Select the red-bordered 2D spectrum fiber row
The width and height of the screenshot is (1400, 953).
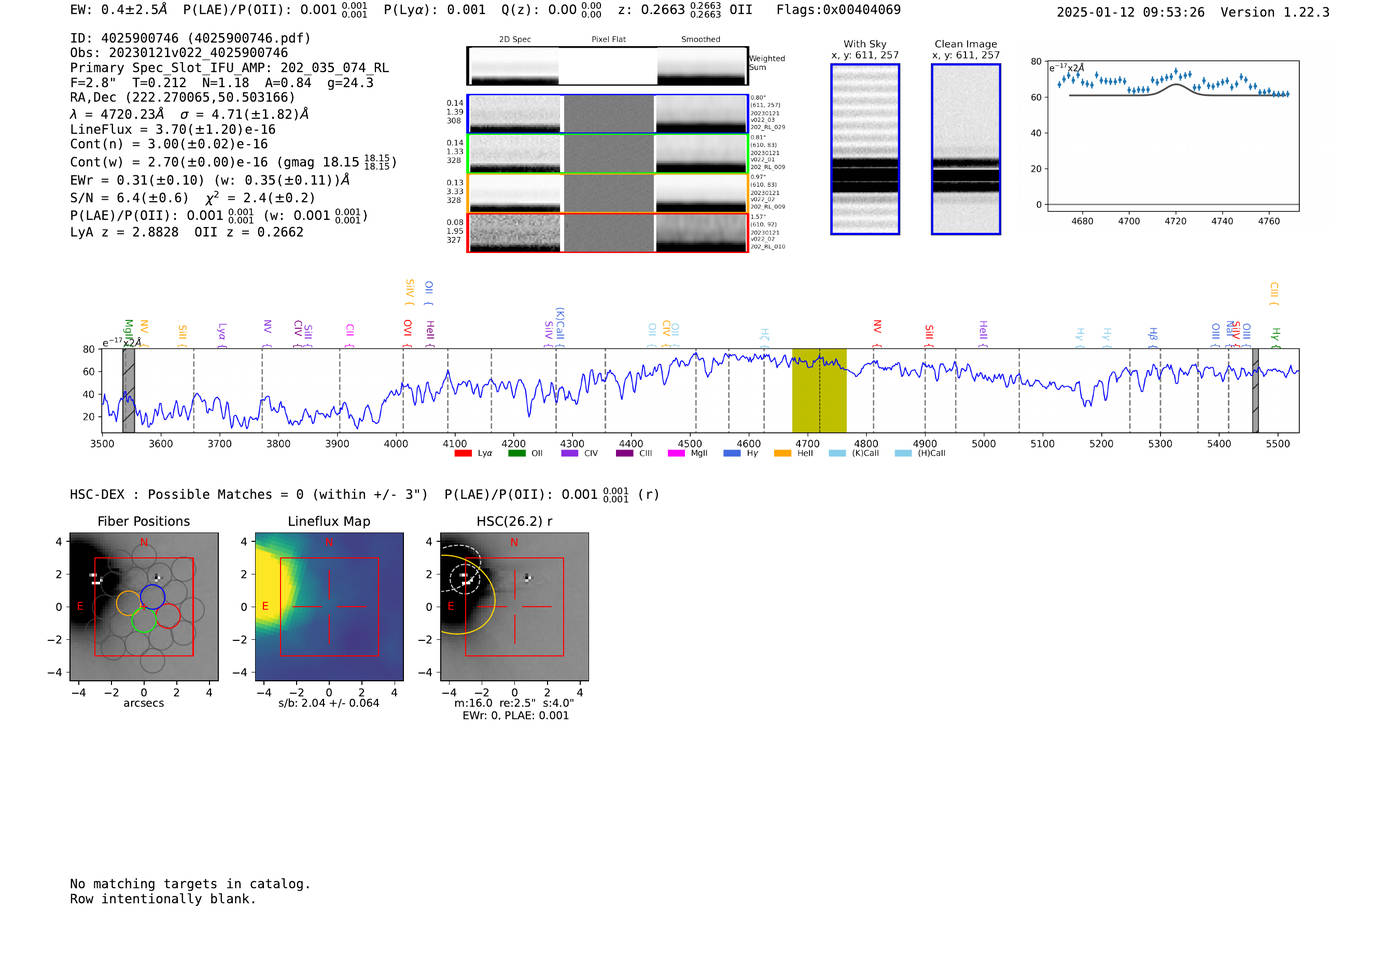click(x=607, y=232)
